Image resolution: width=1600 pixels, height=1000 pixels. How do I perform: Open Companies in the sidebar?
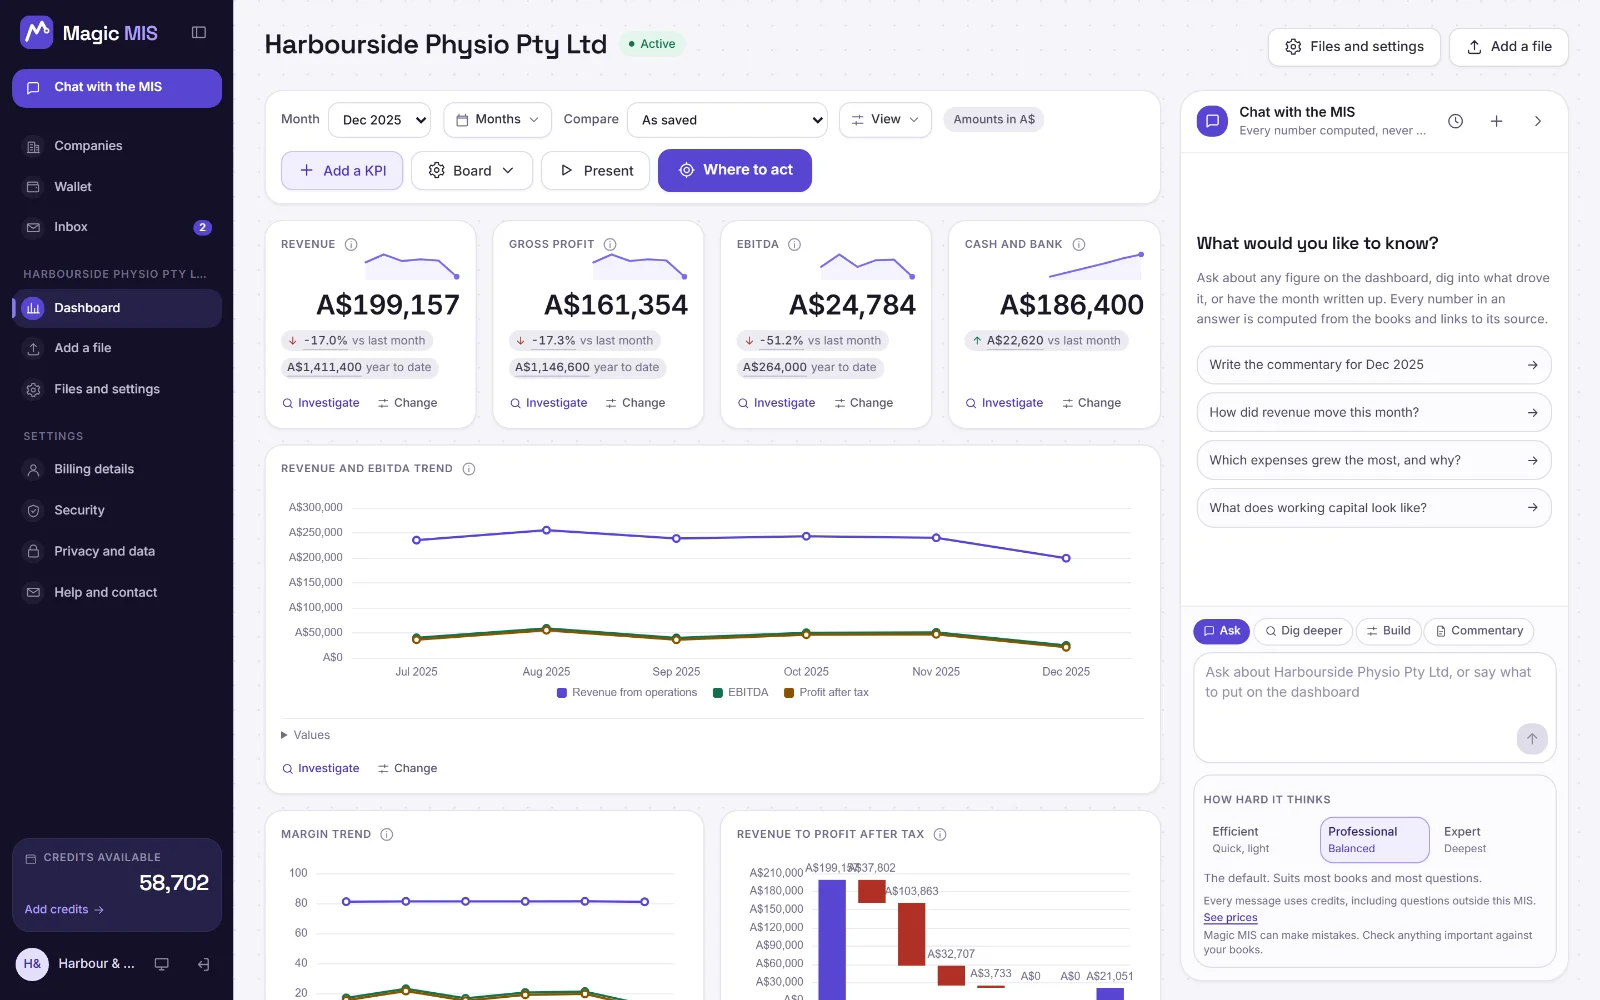click(117, 146)
